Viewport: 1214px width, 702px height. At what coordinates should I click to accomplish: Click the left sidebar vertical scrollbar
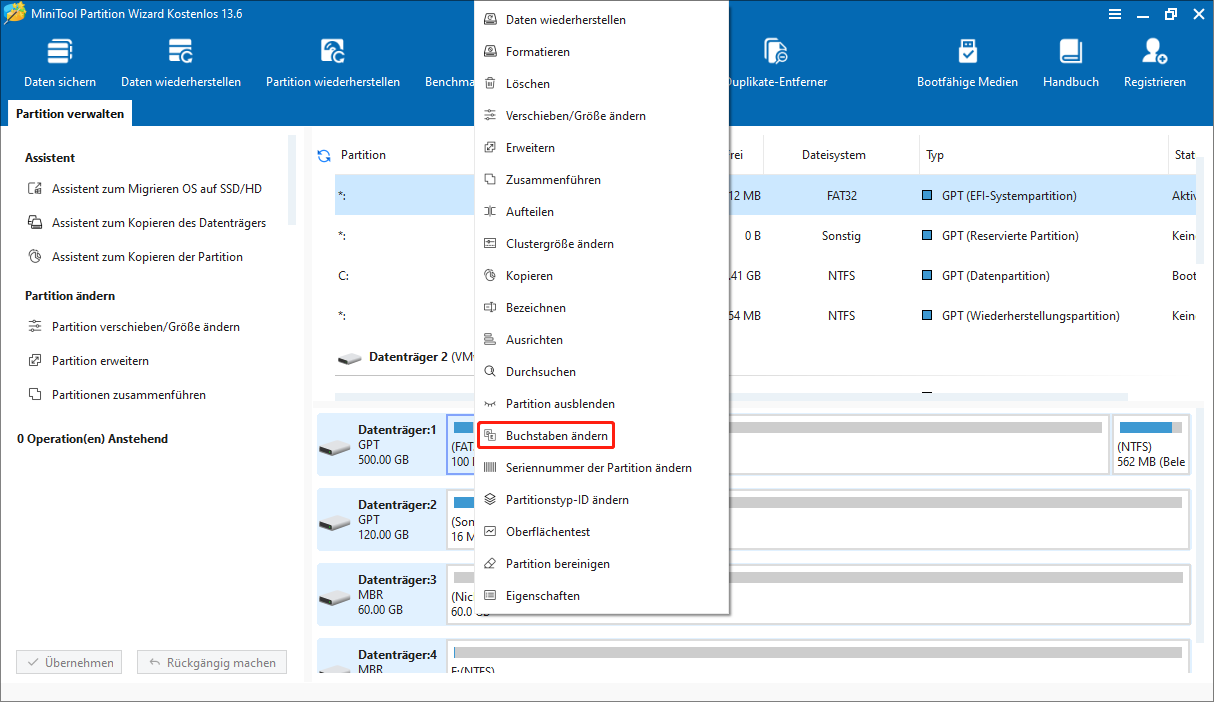293,180
